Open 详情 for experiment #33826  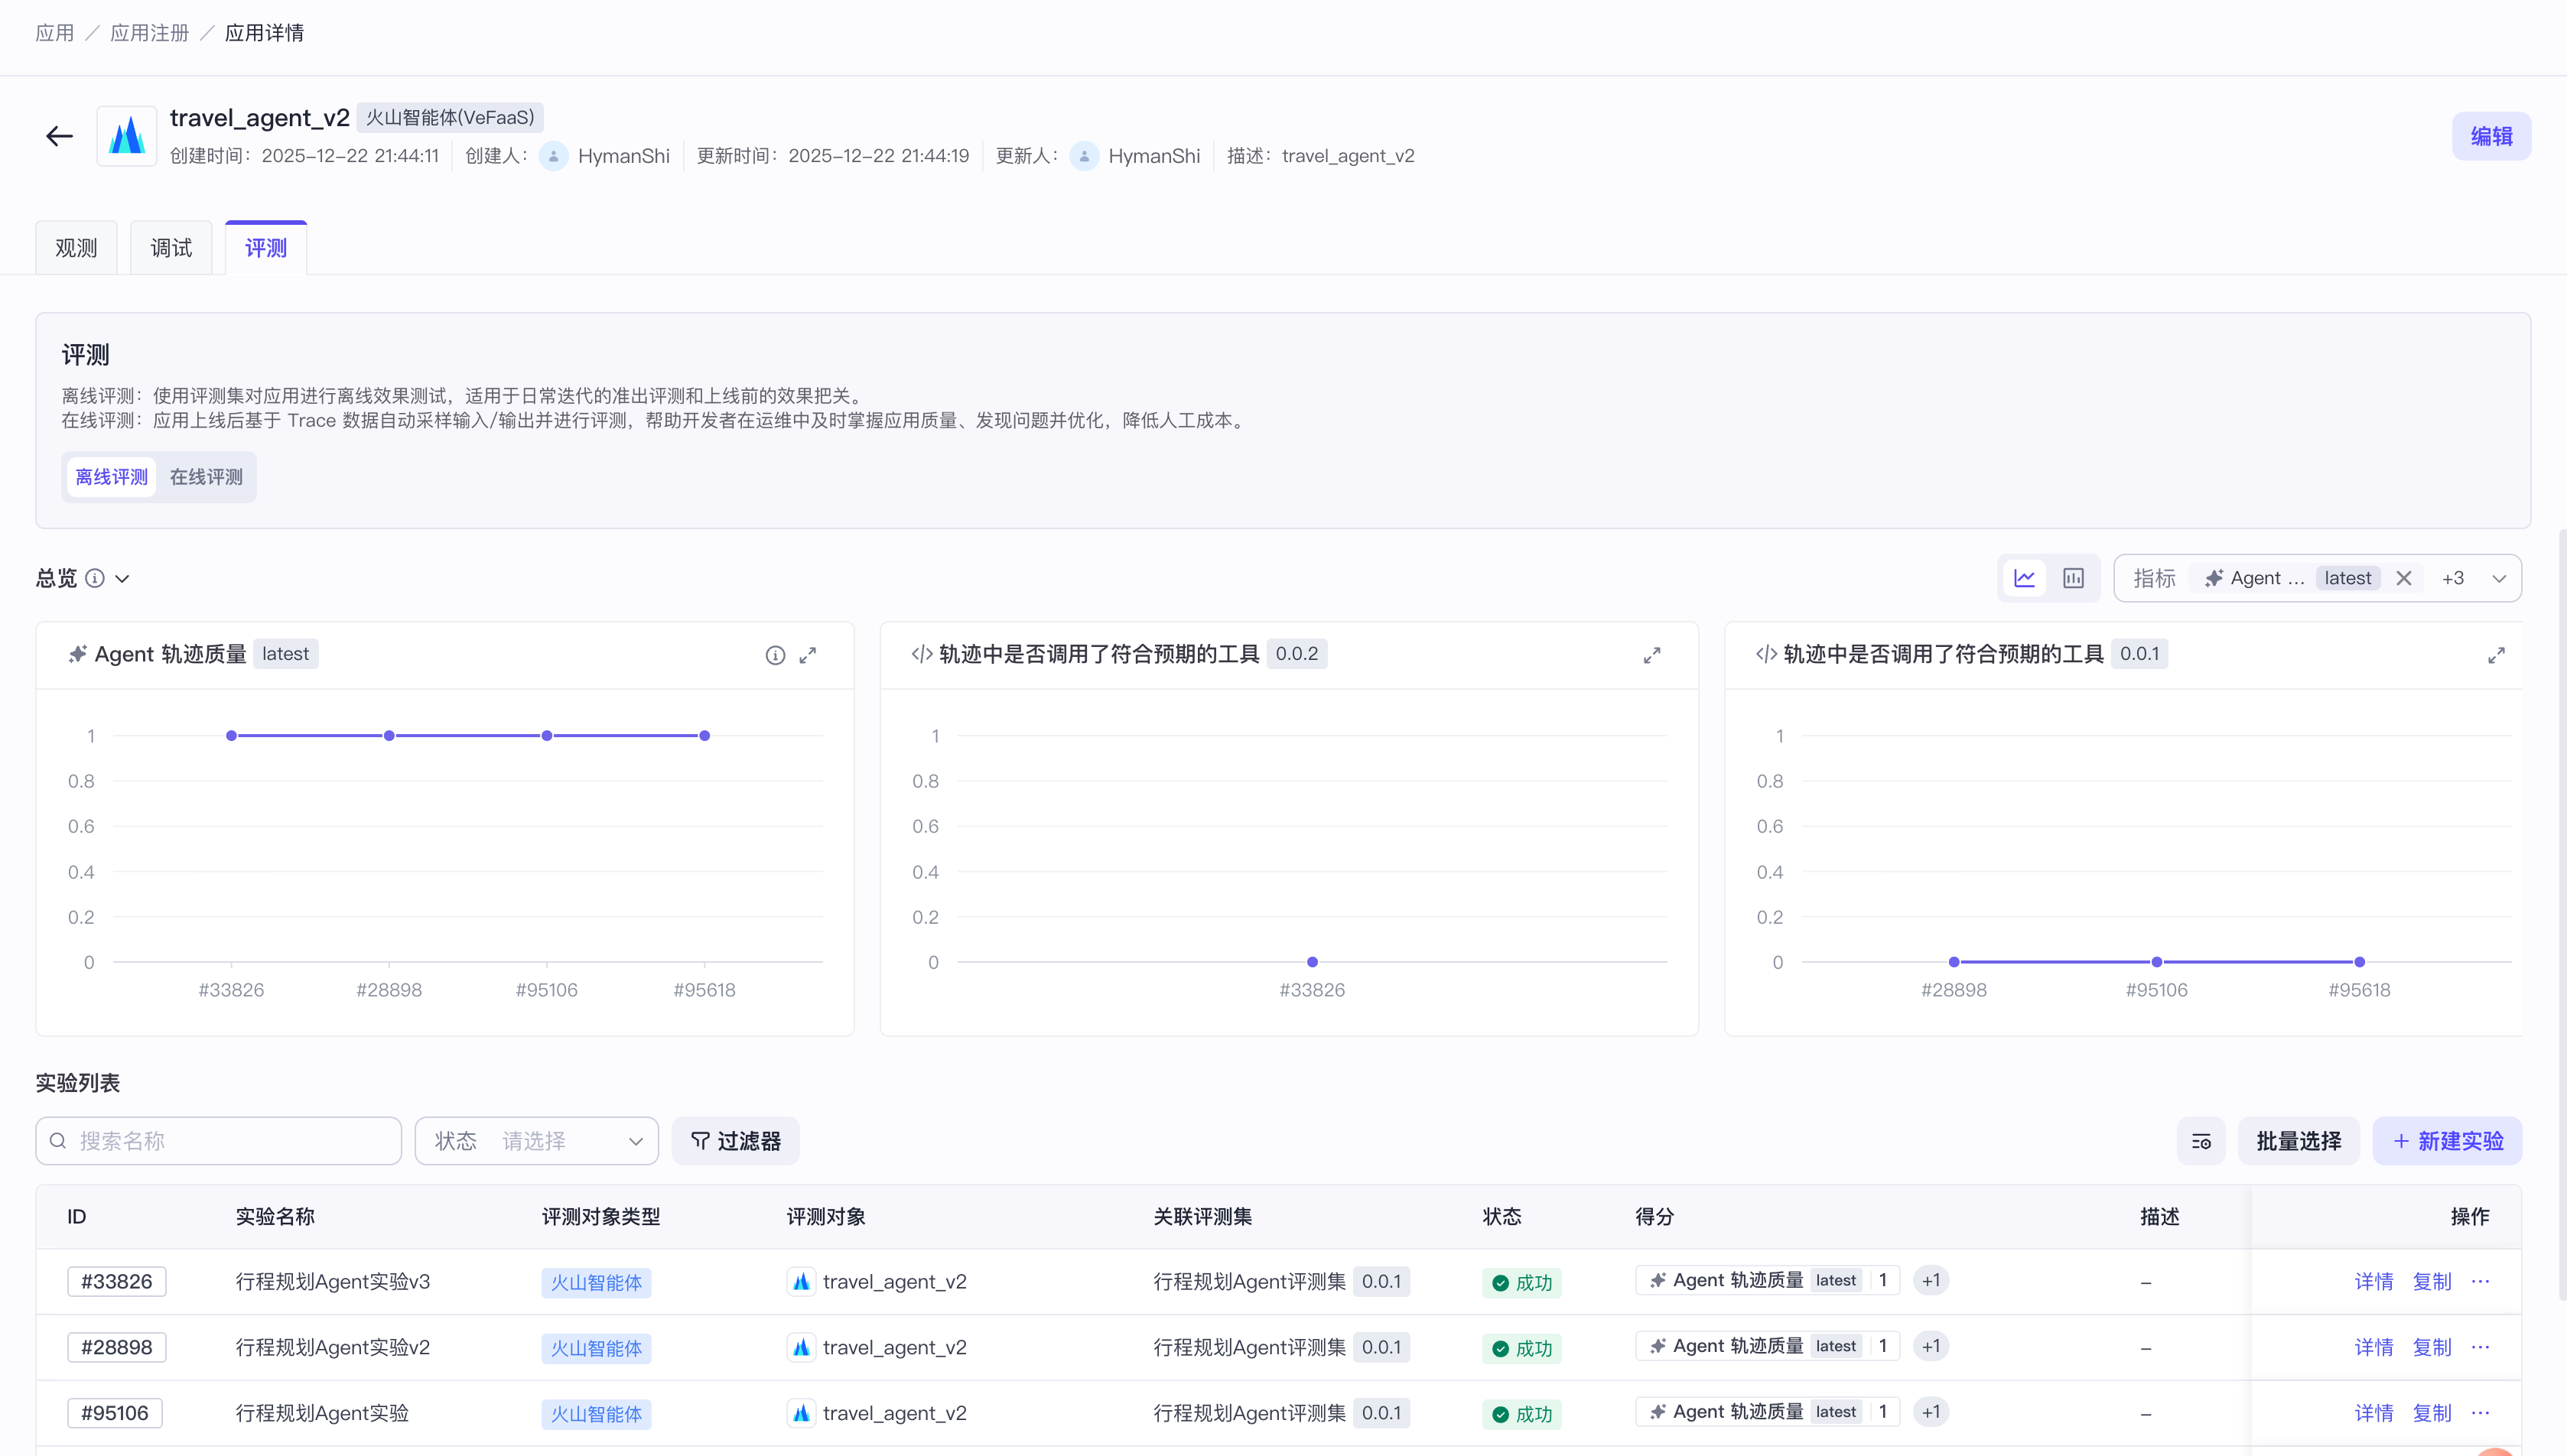pos(2374,1281)
